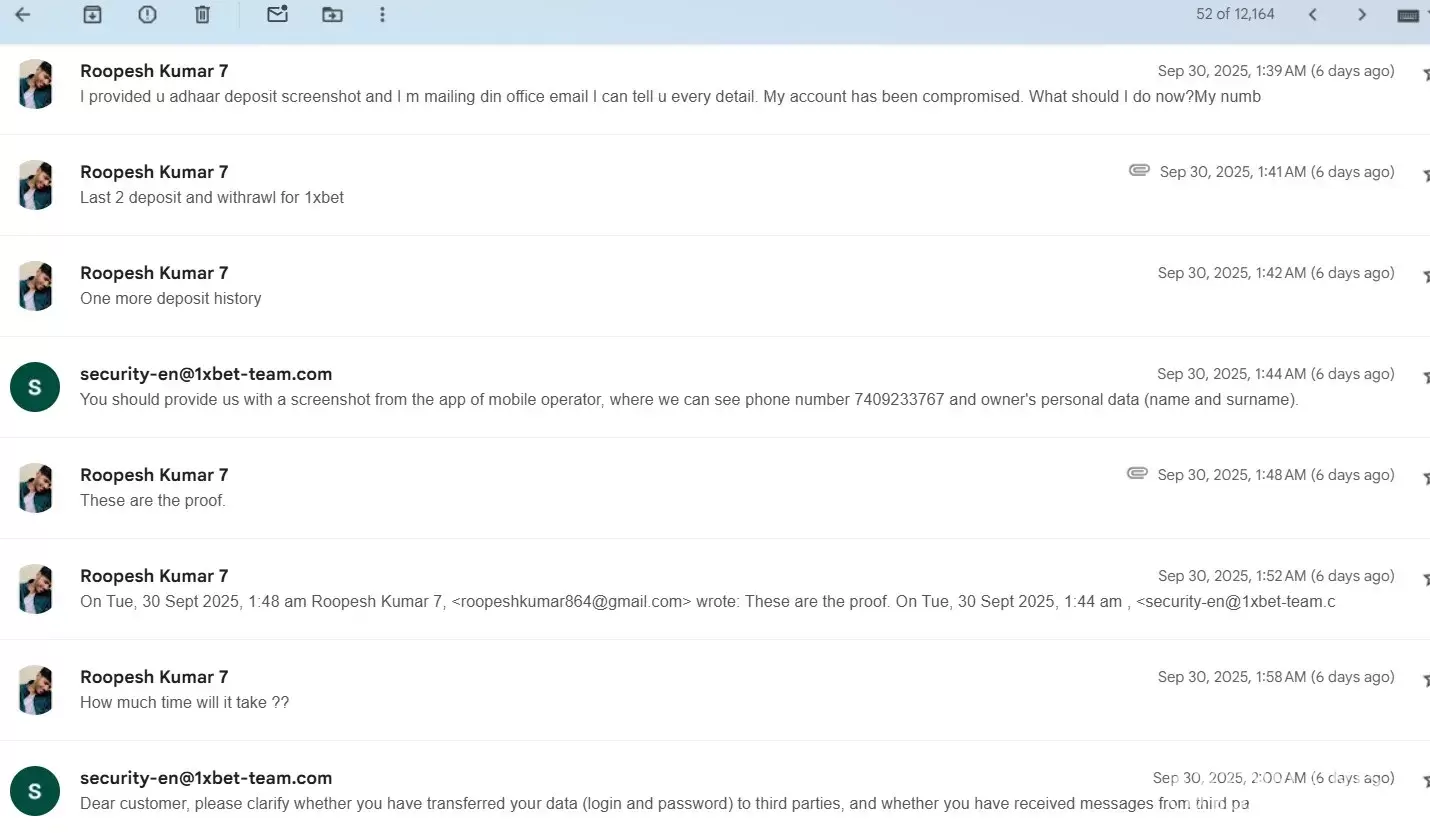
Task: Click the green S avatar at bottom message
Action: (35, 791)
